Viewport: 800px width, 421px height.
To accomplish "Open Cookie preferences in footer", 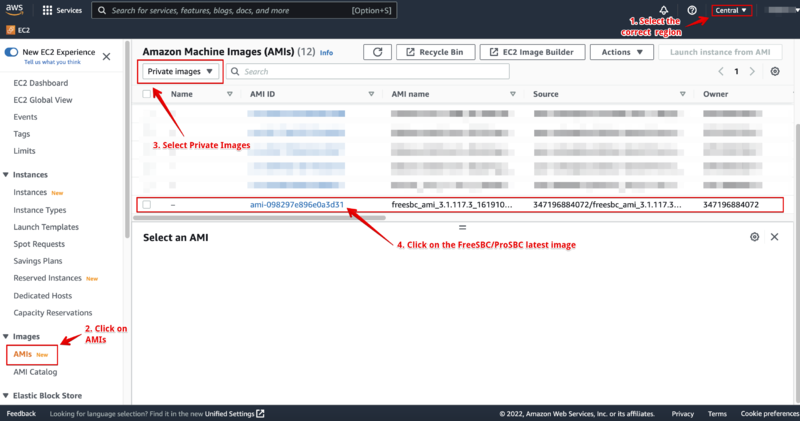I will [x=770, y=414].
